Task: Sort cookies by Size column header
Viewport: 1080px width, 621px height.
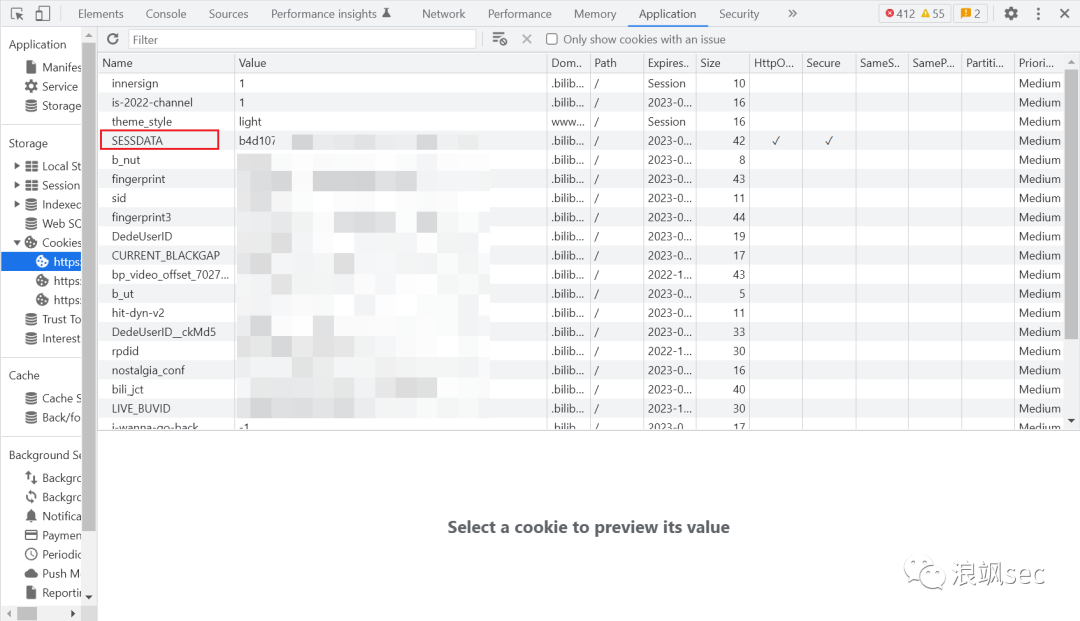Action: (723, 63)
